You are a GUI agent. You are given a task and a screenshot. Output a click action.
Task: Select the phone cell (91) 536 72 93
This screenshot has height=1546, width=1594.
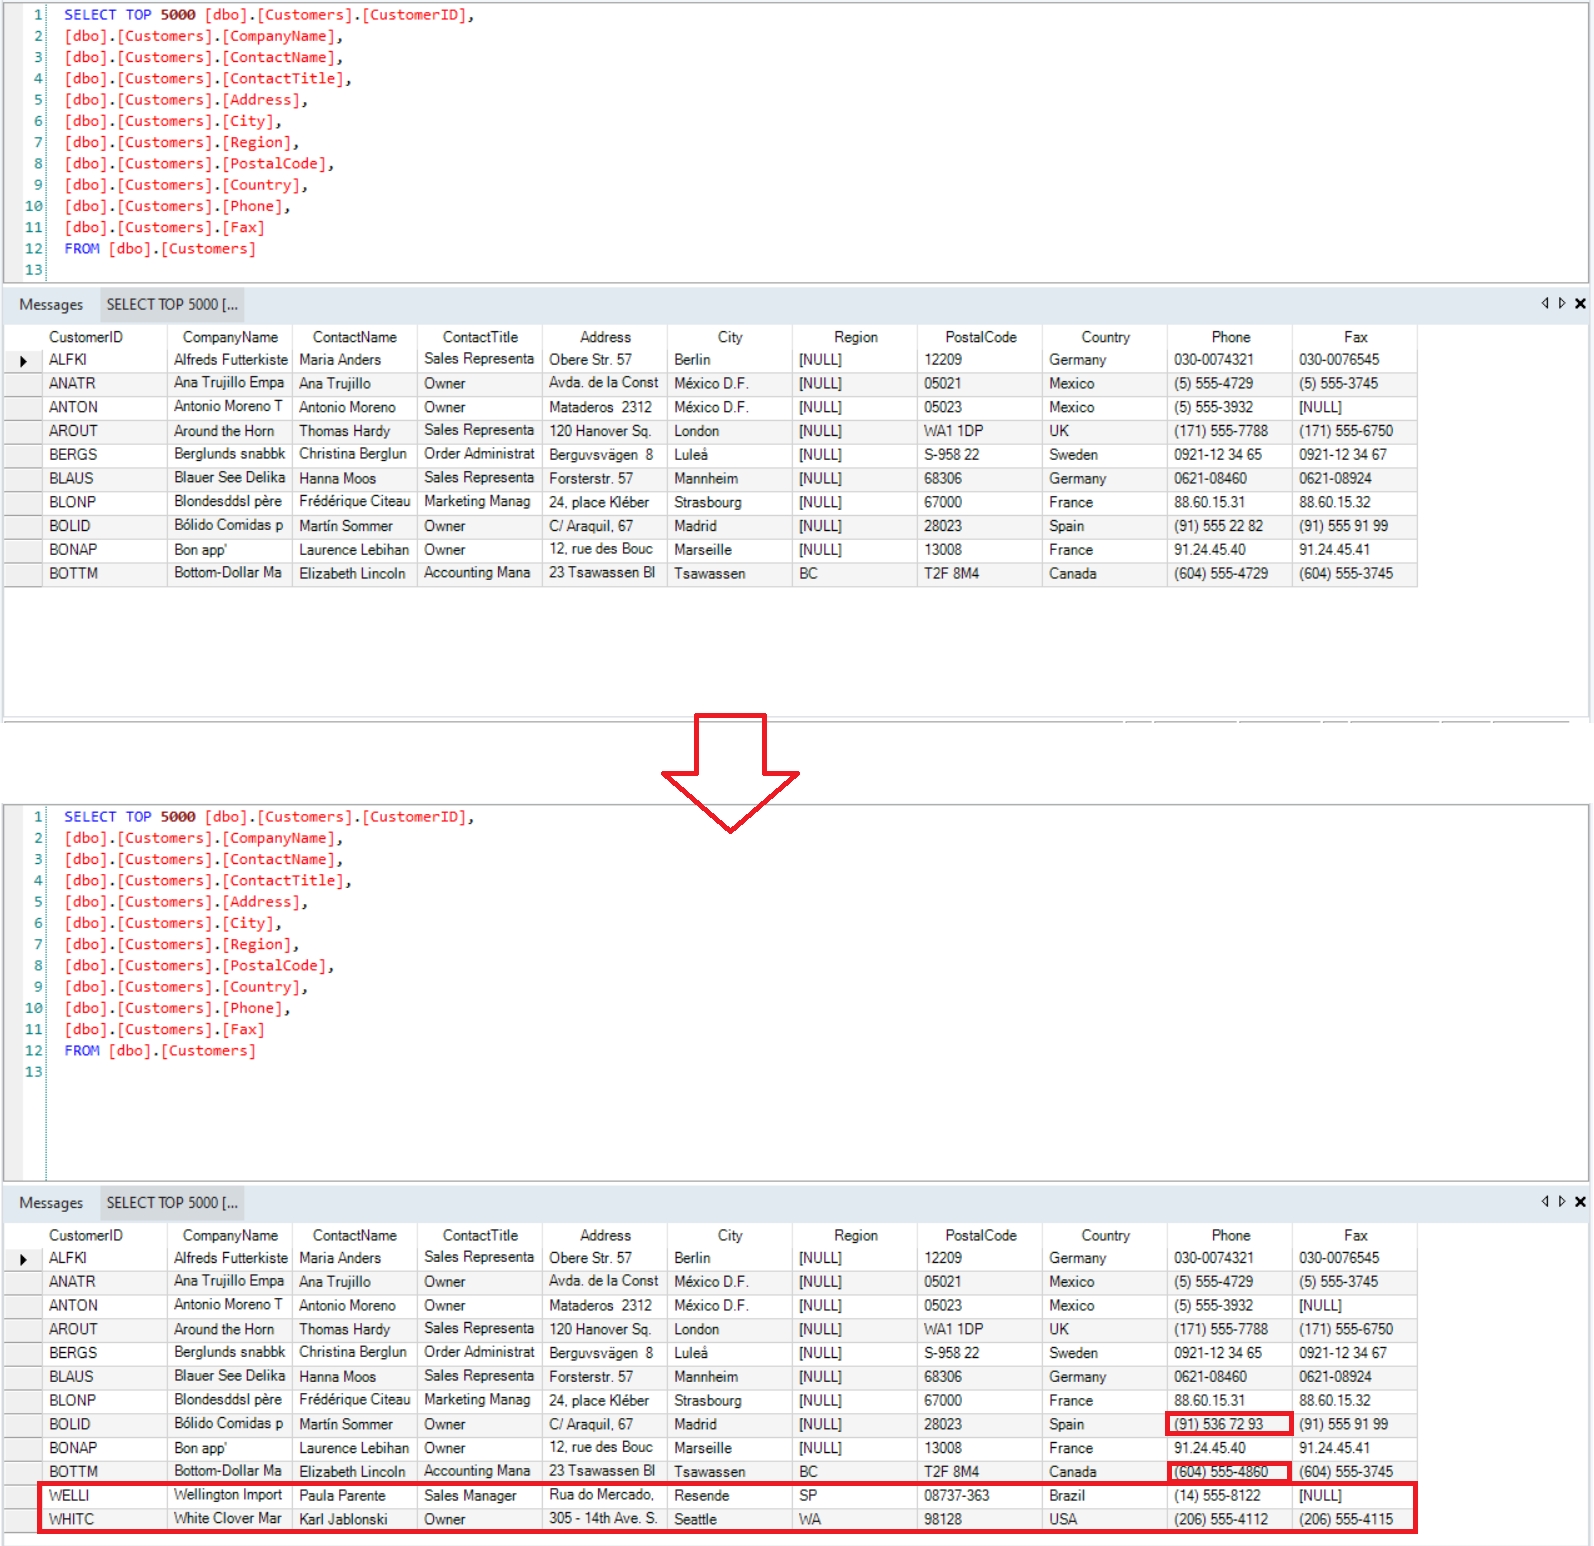(1219, 1424)
